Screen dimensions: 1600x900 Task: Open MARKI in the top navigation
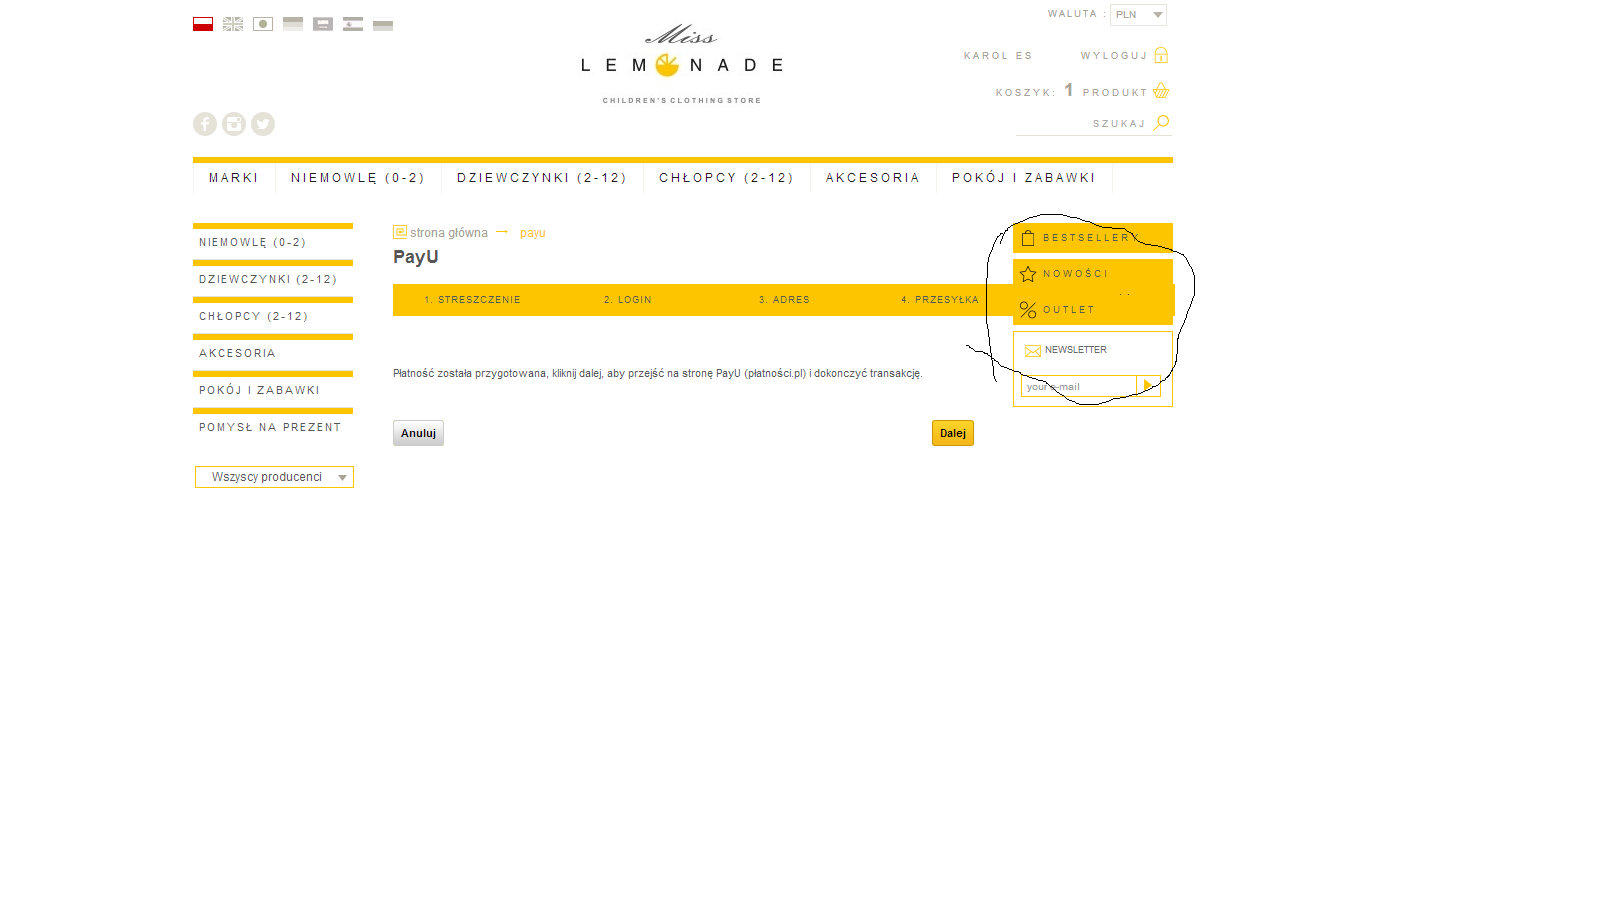tap(234, 178)
